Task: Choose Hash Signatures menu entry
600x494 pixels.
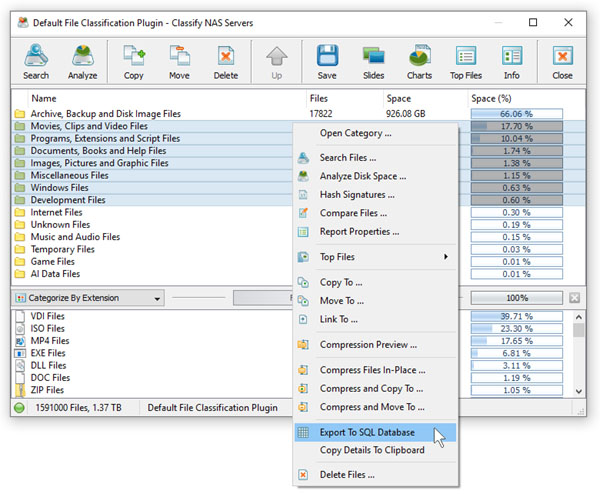Action: [357, 195]
